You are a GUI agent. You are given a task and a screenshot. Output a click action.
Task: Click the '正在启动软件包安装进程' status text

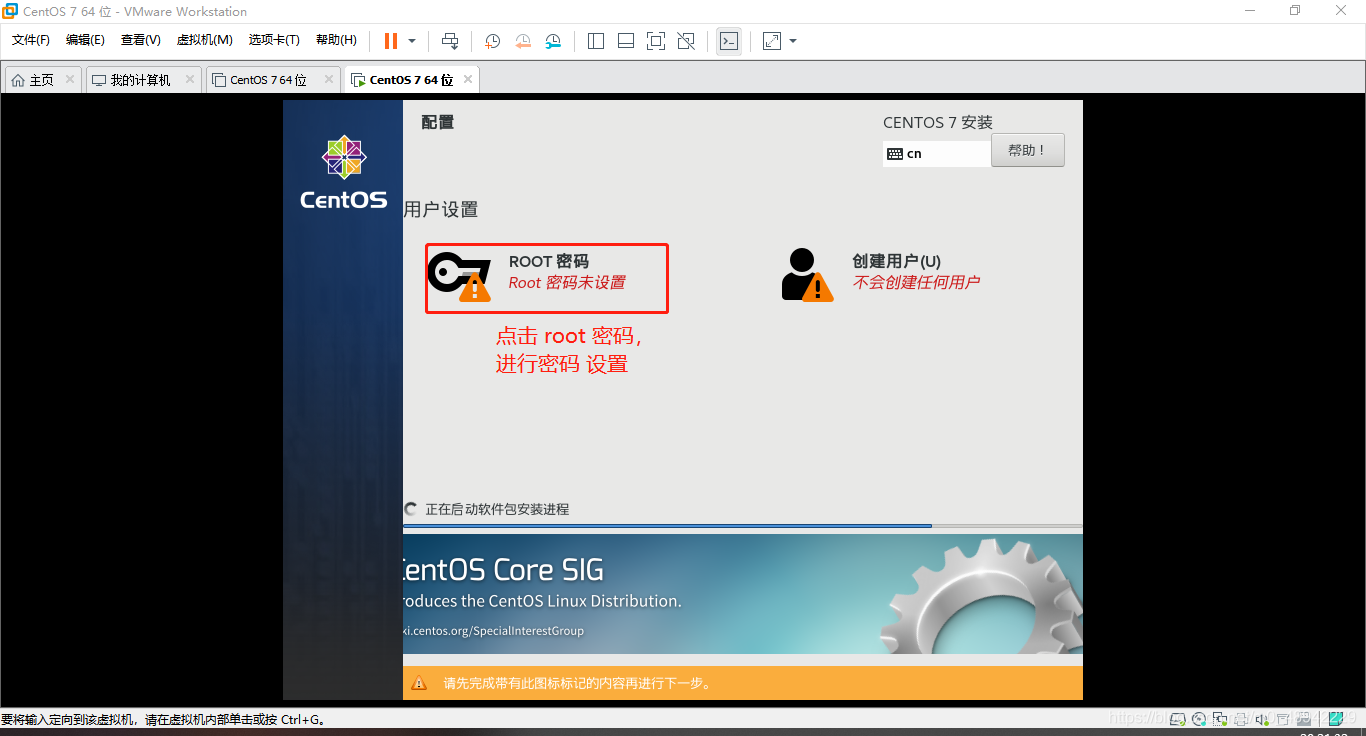click(497, 509)
